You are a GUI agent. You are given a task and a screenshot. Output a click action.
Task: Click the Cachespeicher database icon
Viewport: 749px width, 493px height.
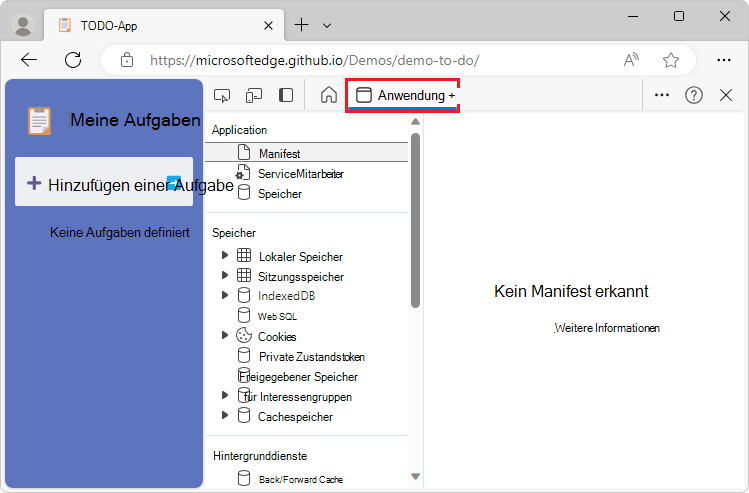(244, 415)
